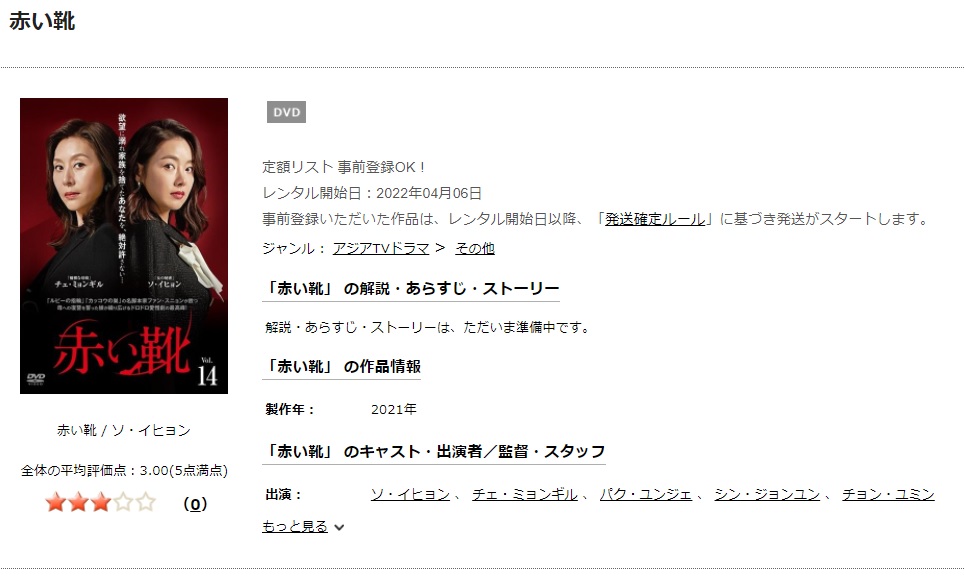This screenshot has height=582, width=964.
Task: Click the third orange rating star
Action: click(101, 503)
